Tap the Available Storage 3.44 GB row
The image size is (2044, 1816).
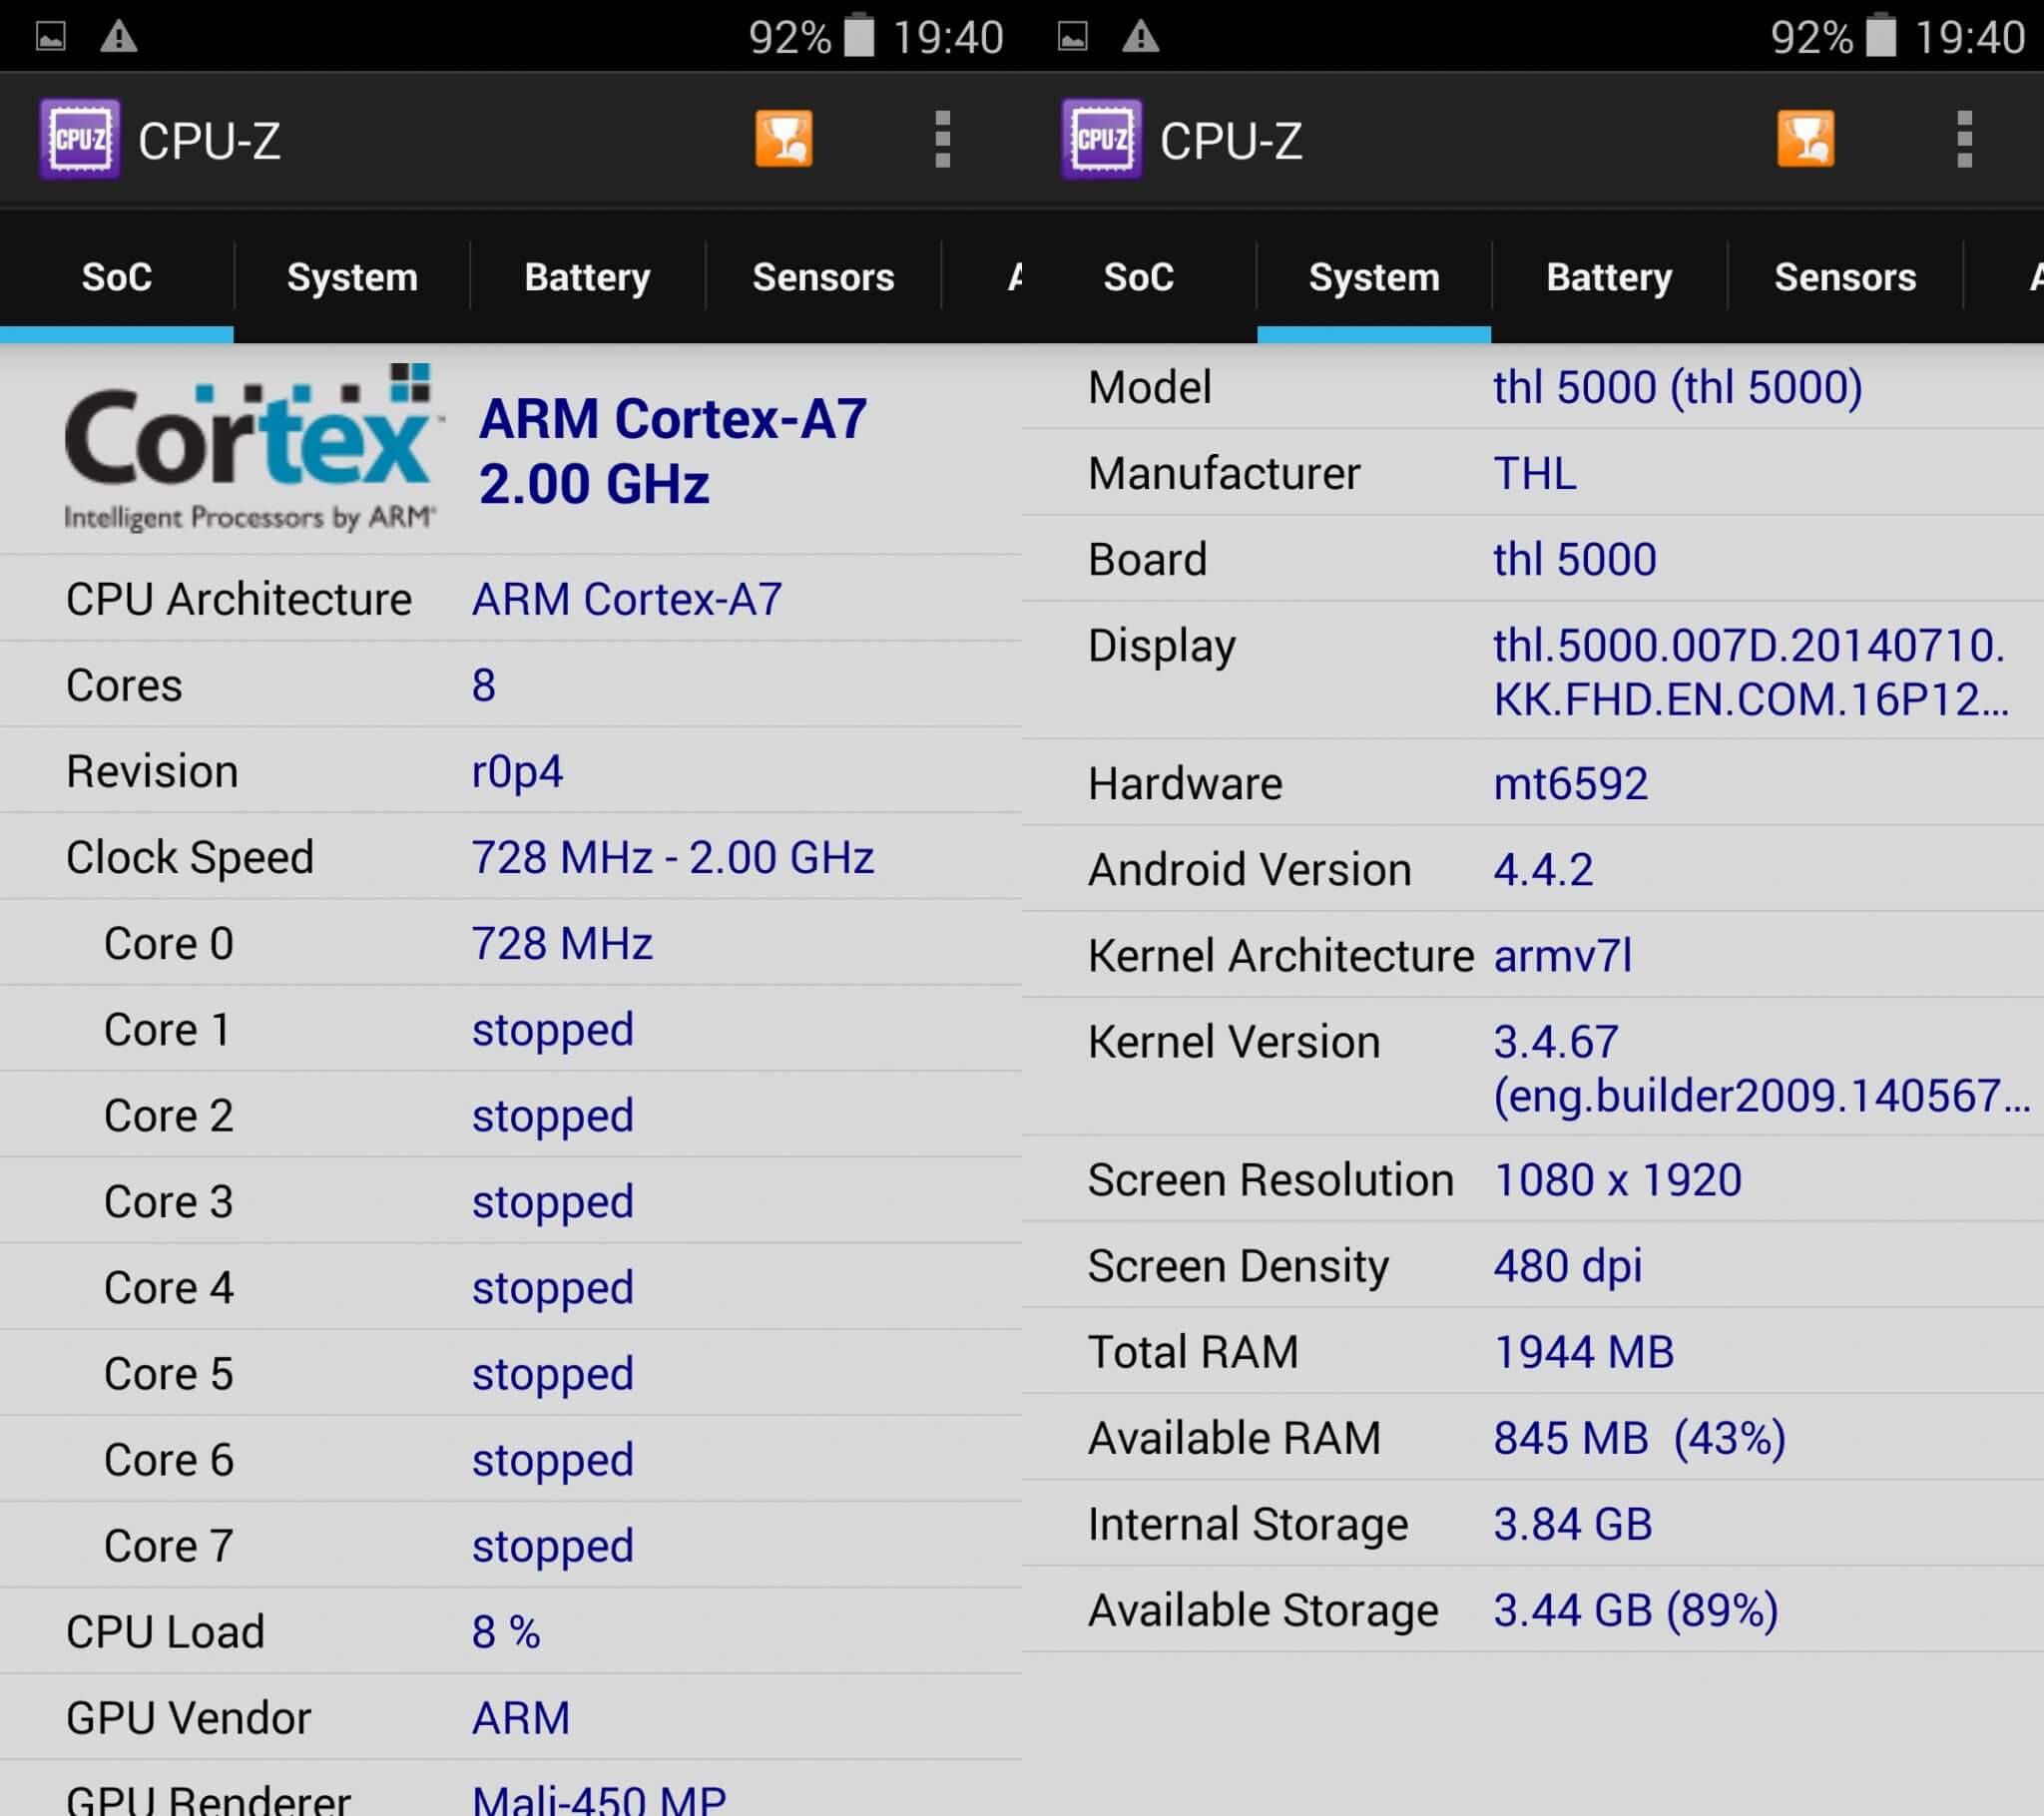click(x=1533, y=1609)
